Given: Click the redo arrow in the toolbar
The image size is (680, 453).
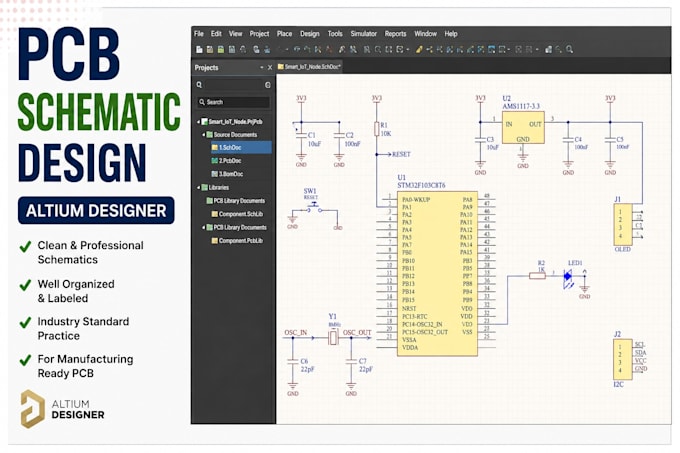Looking at the screenshot, I should click(x=307, y=49).
